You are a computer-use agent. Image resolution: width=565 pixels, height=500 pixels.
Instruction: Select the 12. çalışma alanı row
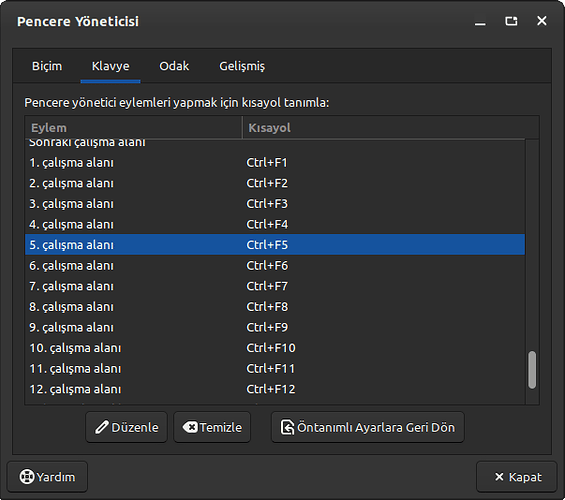coord(275,389)
